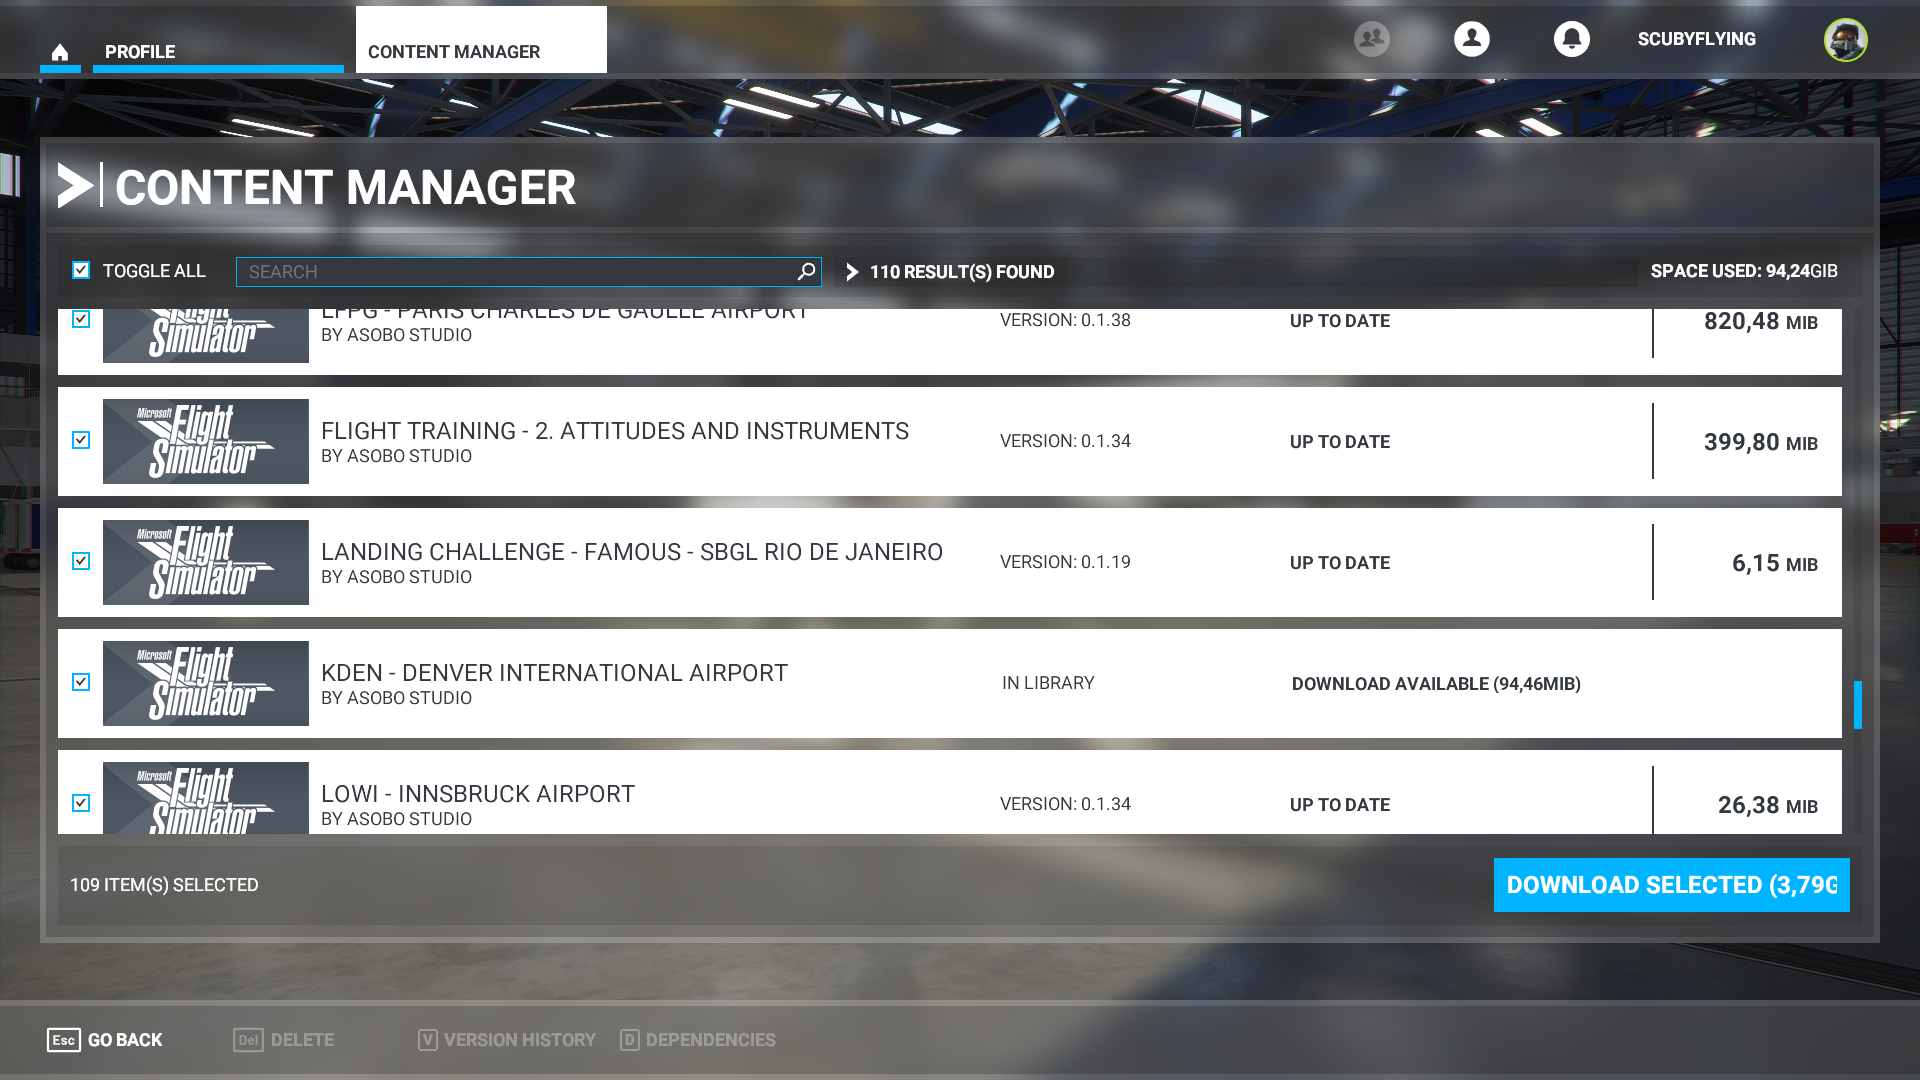Image resolution: width=1920 pixels, height=1080 pixels.
Task: Click the LOWI Innsbruck package thumbnail
Action: 206,798
